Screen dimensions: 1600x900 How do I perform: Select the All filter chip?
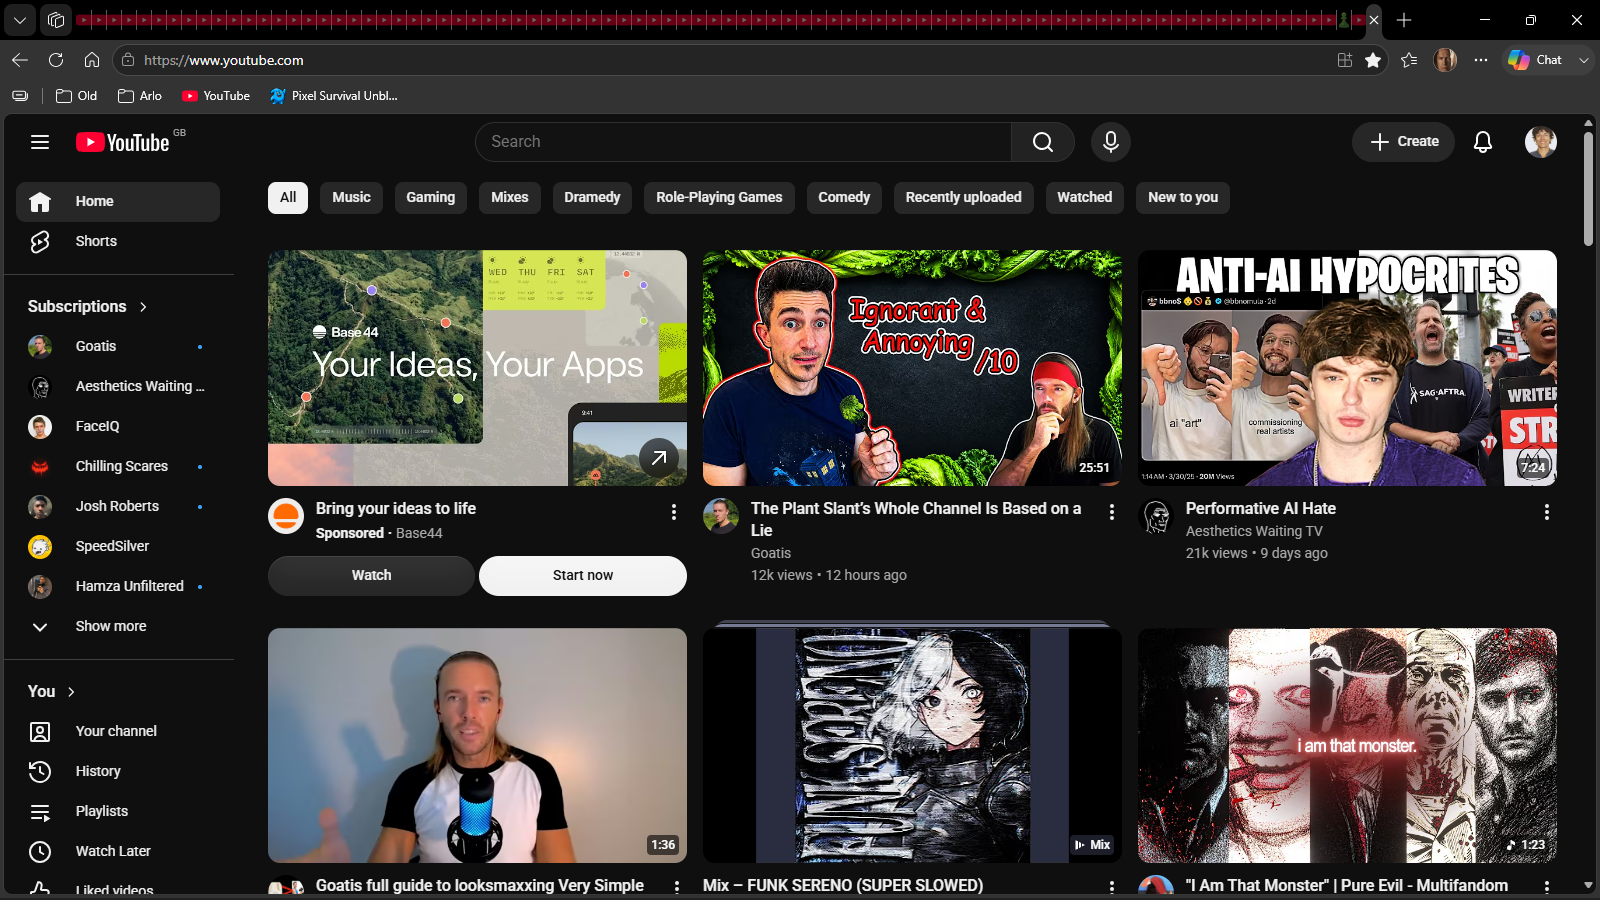(x=288, y=198)
